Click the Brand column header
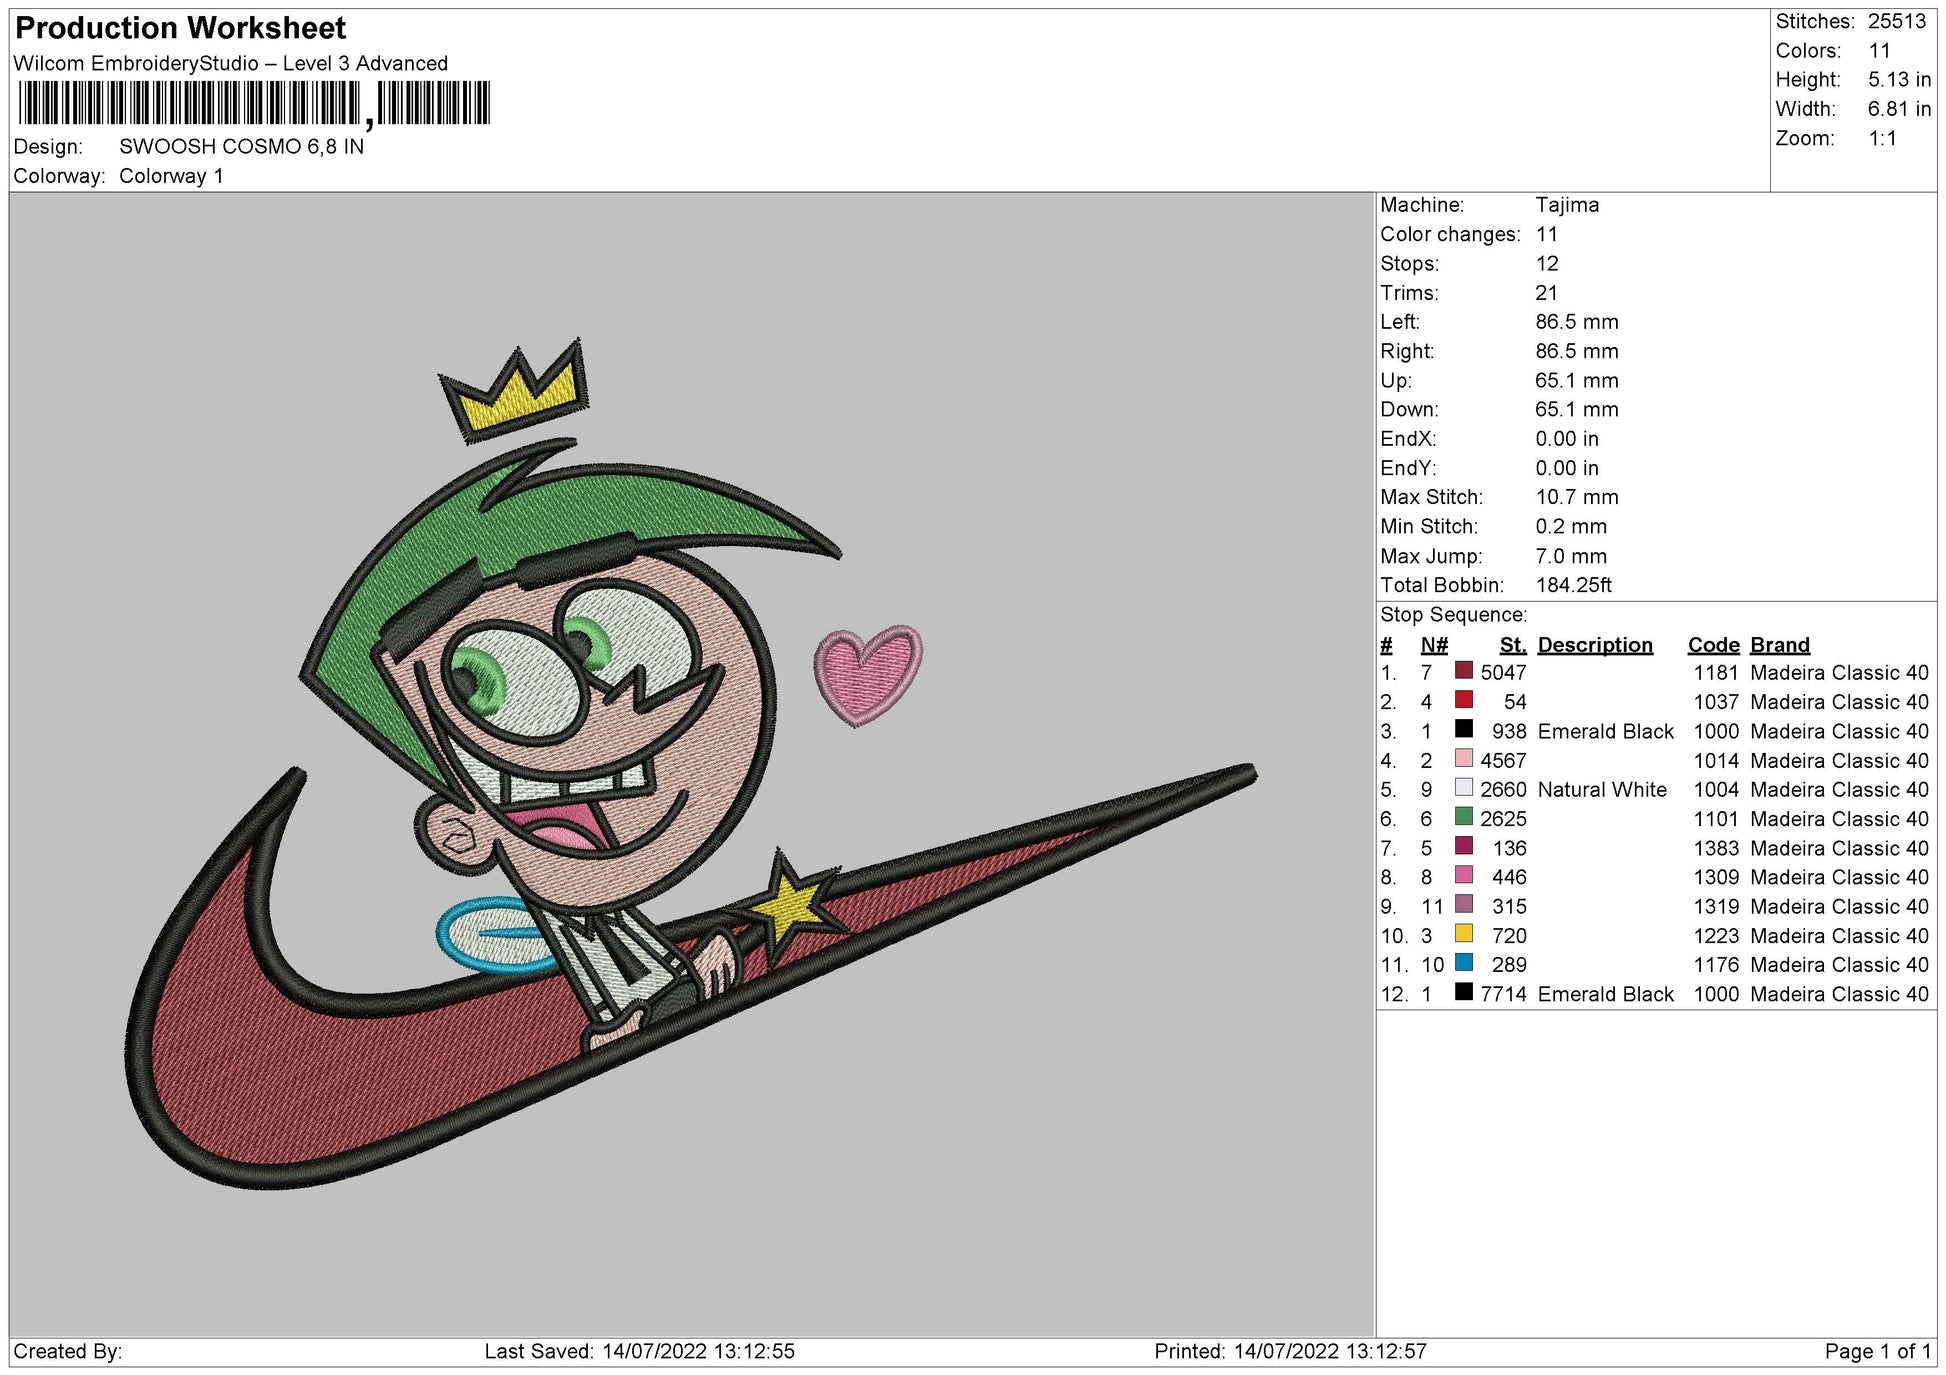This screenshot has width=1946, height=1375. pos(1779,645)
